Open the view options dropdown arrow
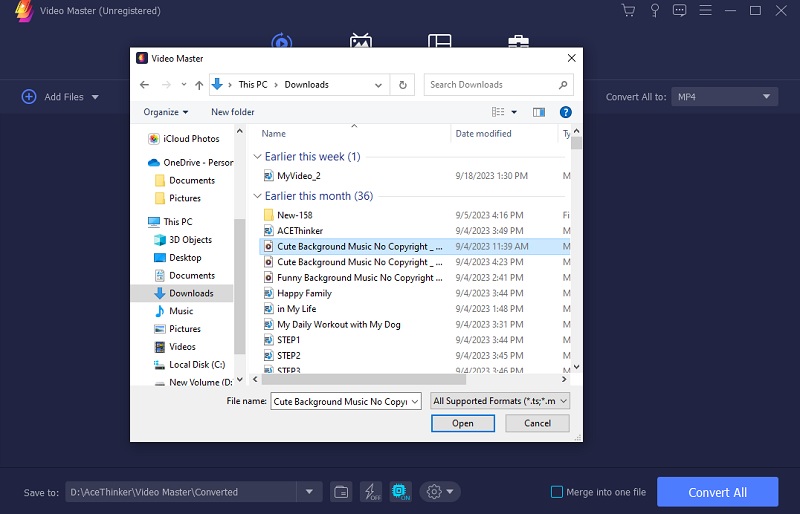The width and height of the screenshot is (800, 514). (514, 112)
